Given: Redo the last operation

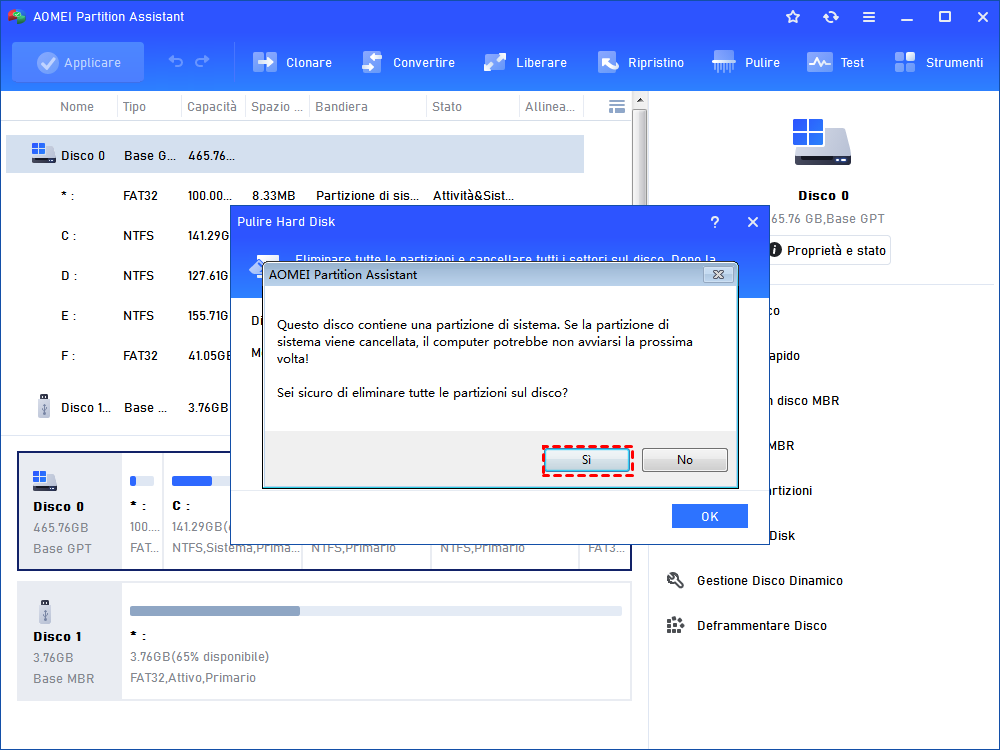Looking at the screenshot, I should [202, 61].
